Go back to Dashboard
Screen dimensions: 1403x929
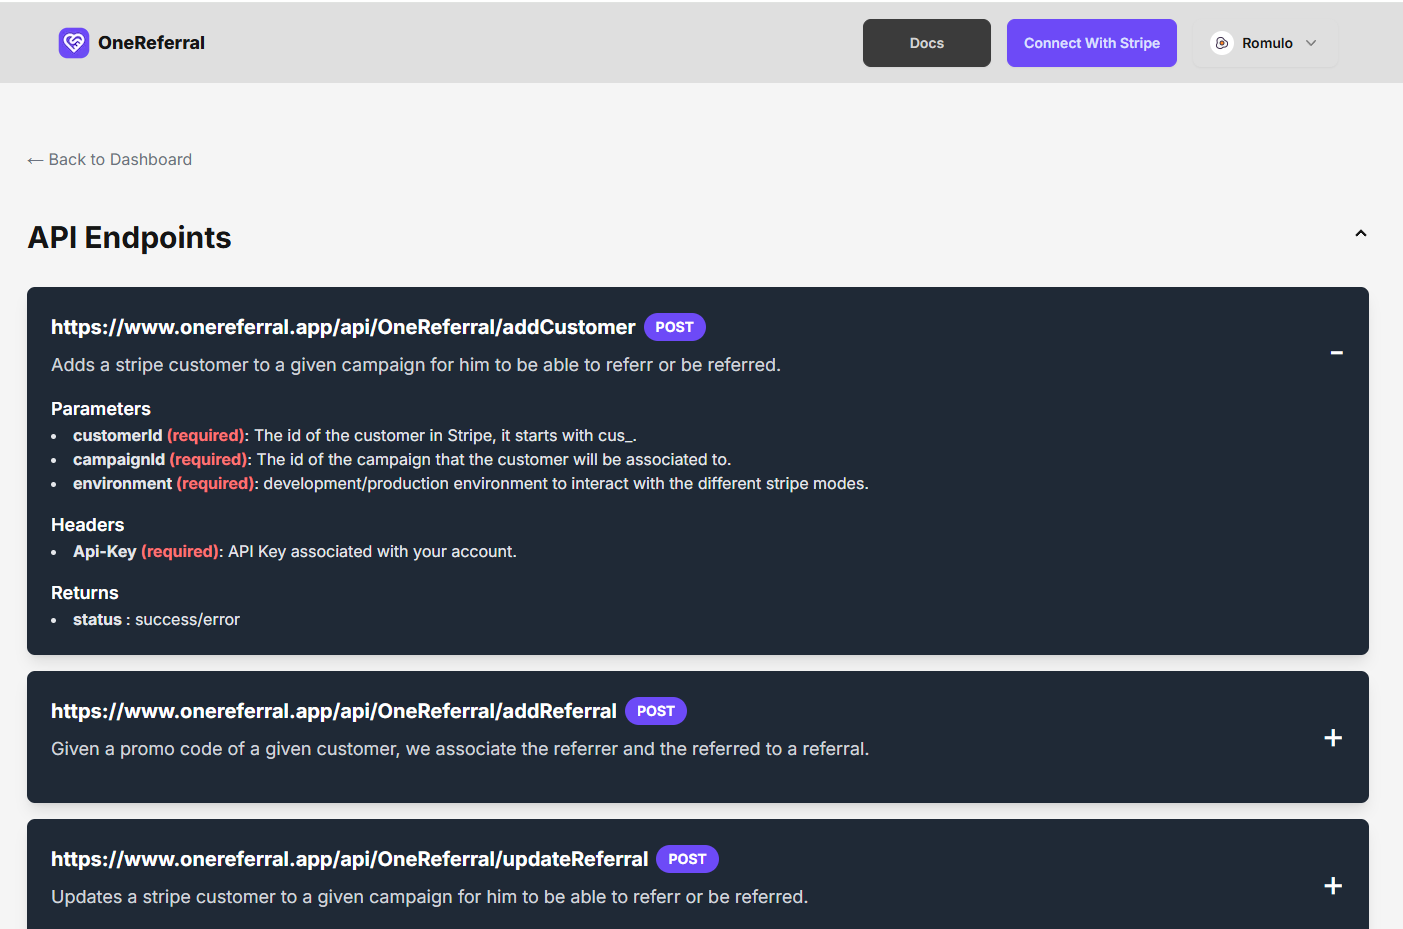(x=110, y=160)
